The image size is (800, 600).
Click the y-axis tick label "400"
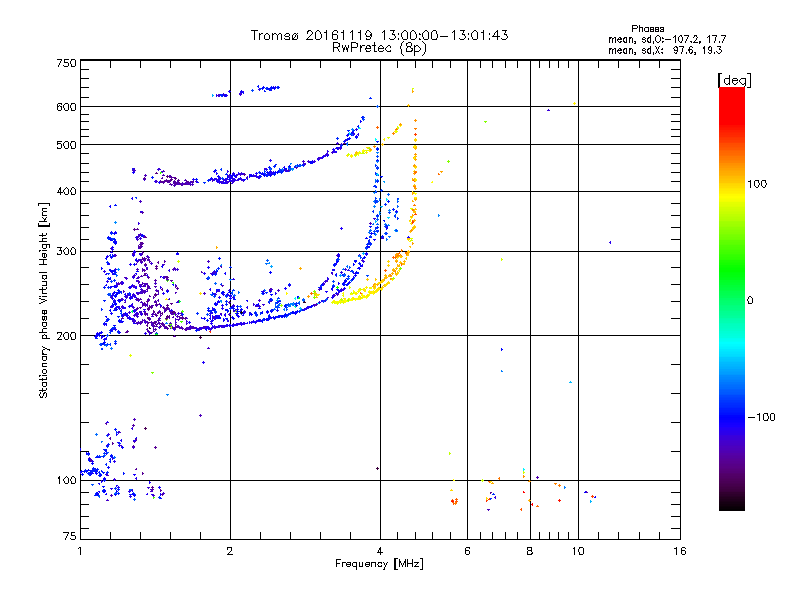coord(66,191)
